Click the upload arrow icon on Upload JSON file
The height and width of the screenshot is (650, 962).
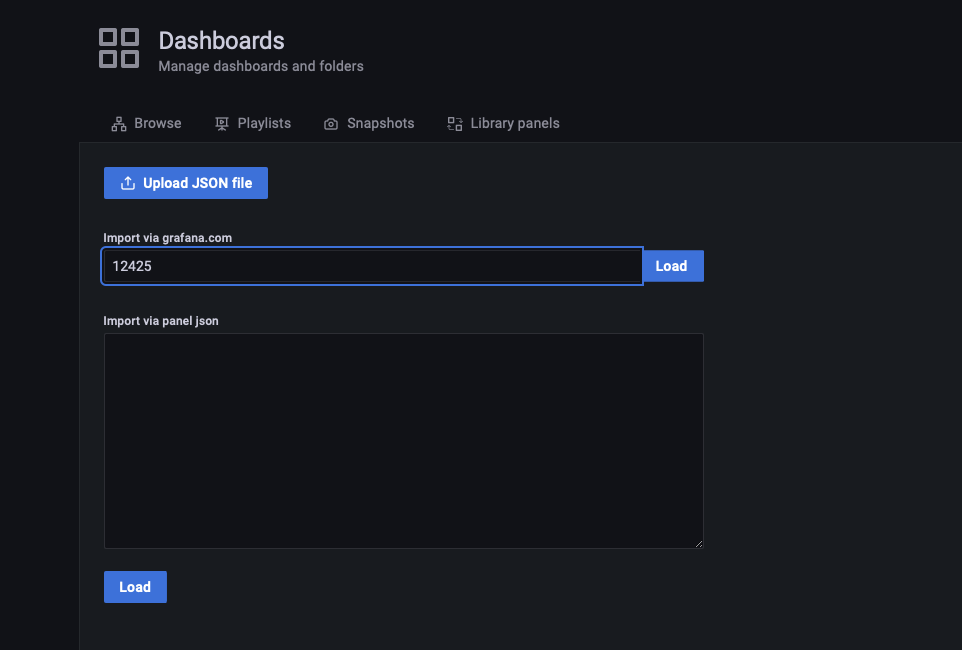click(127, 183)
